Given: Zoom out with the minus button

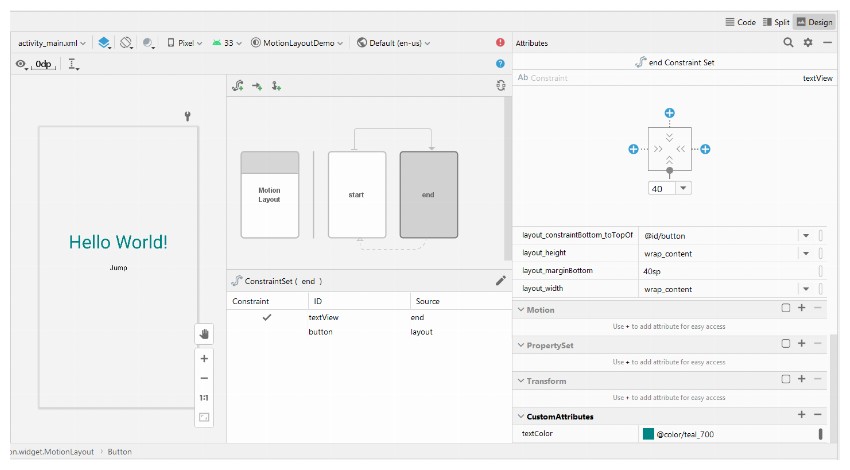Looking at the screenshot, I should click(204, 378).
